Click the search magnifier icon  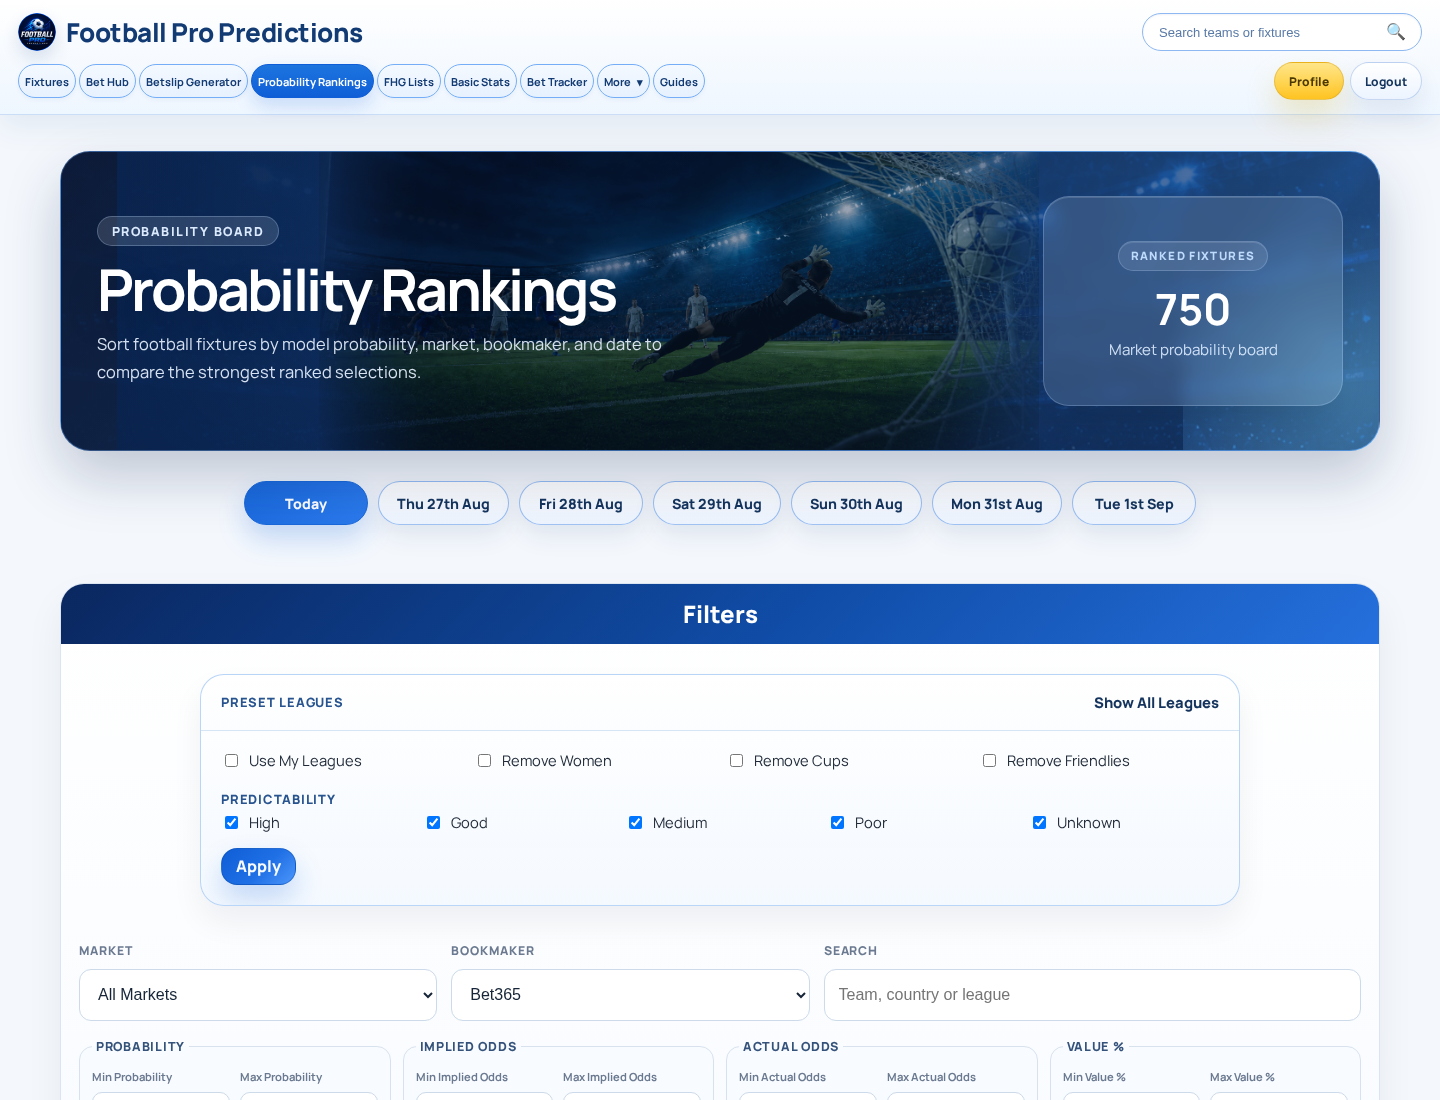point(1395,32)
